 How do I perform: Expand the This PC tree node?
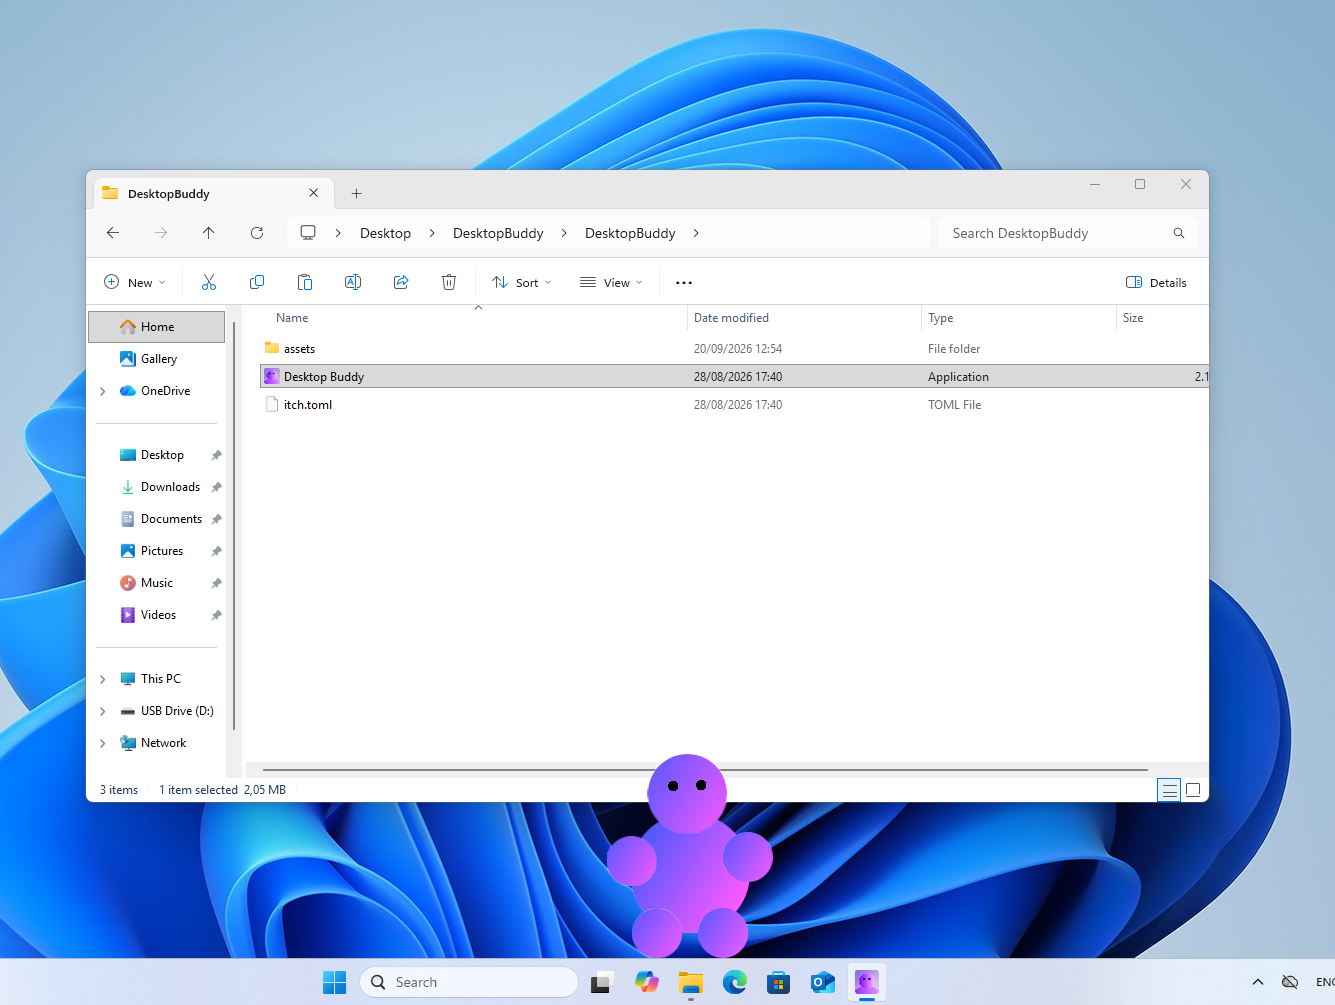[103, 679]
